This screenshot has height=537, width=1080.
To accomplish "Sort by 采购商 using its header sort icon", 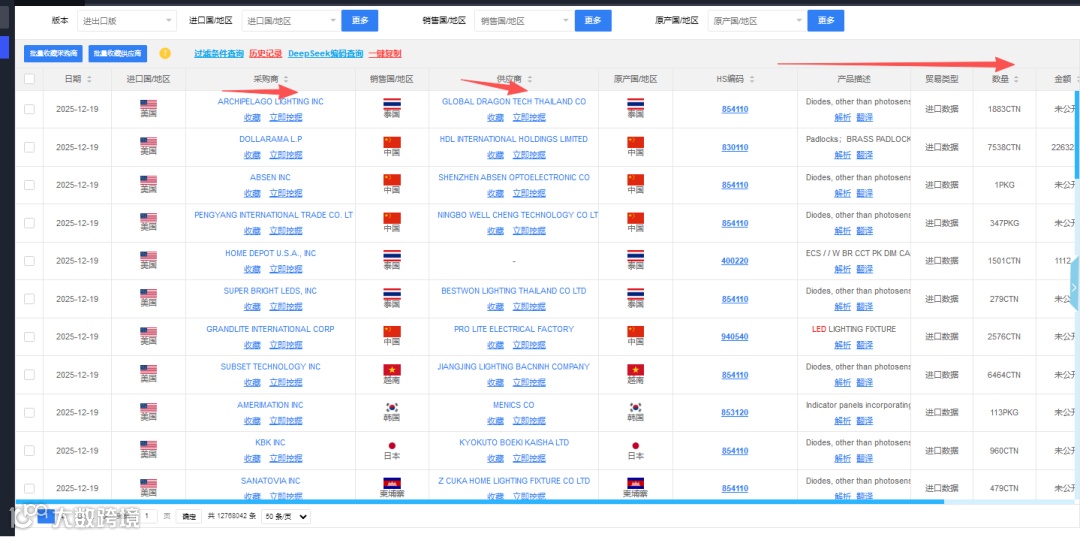I will pyautogui.click(x=286, y=79).
